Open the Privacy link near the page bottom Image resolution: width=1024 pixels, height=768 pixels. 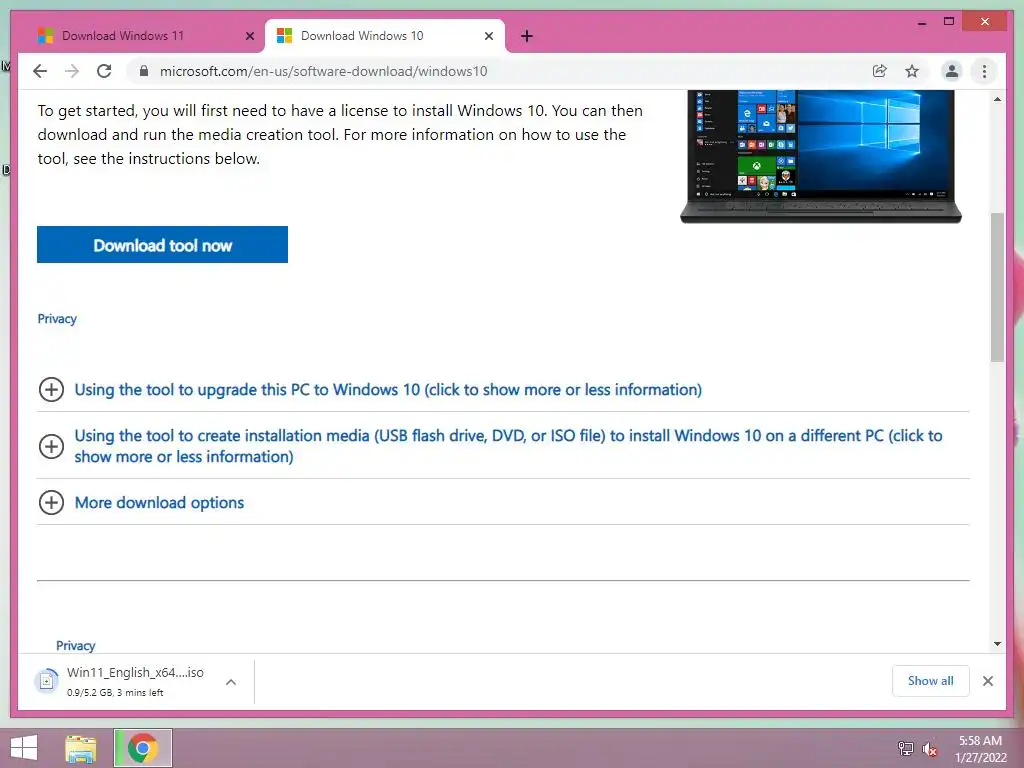tap(76, 645)
